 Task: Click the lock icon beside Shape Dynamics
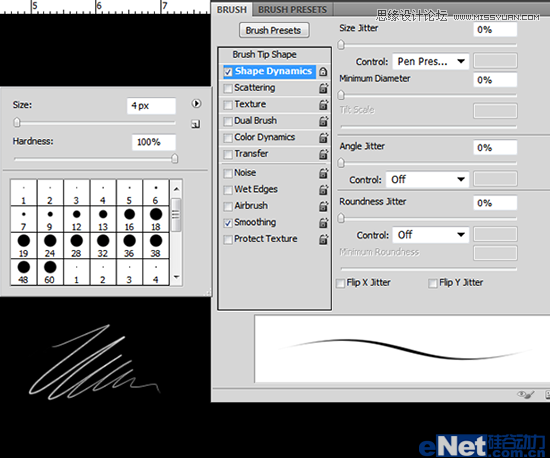pyautogui.click(x=323, y=72)
